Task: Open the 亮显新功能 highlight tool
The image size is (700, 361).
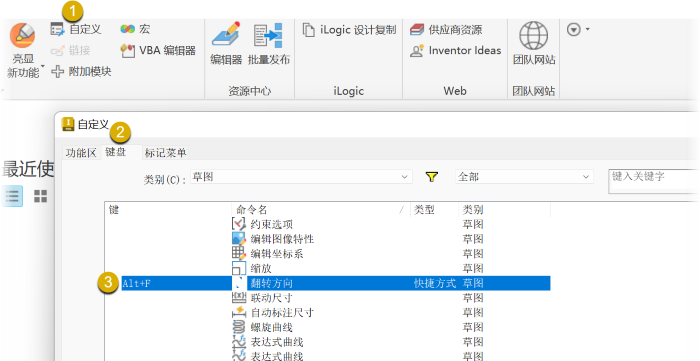Action: click(22, 50)
